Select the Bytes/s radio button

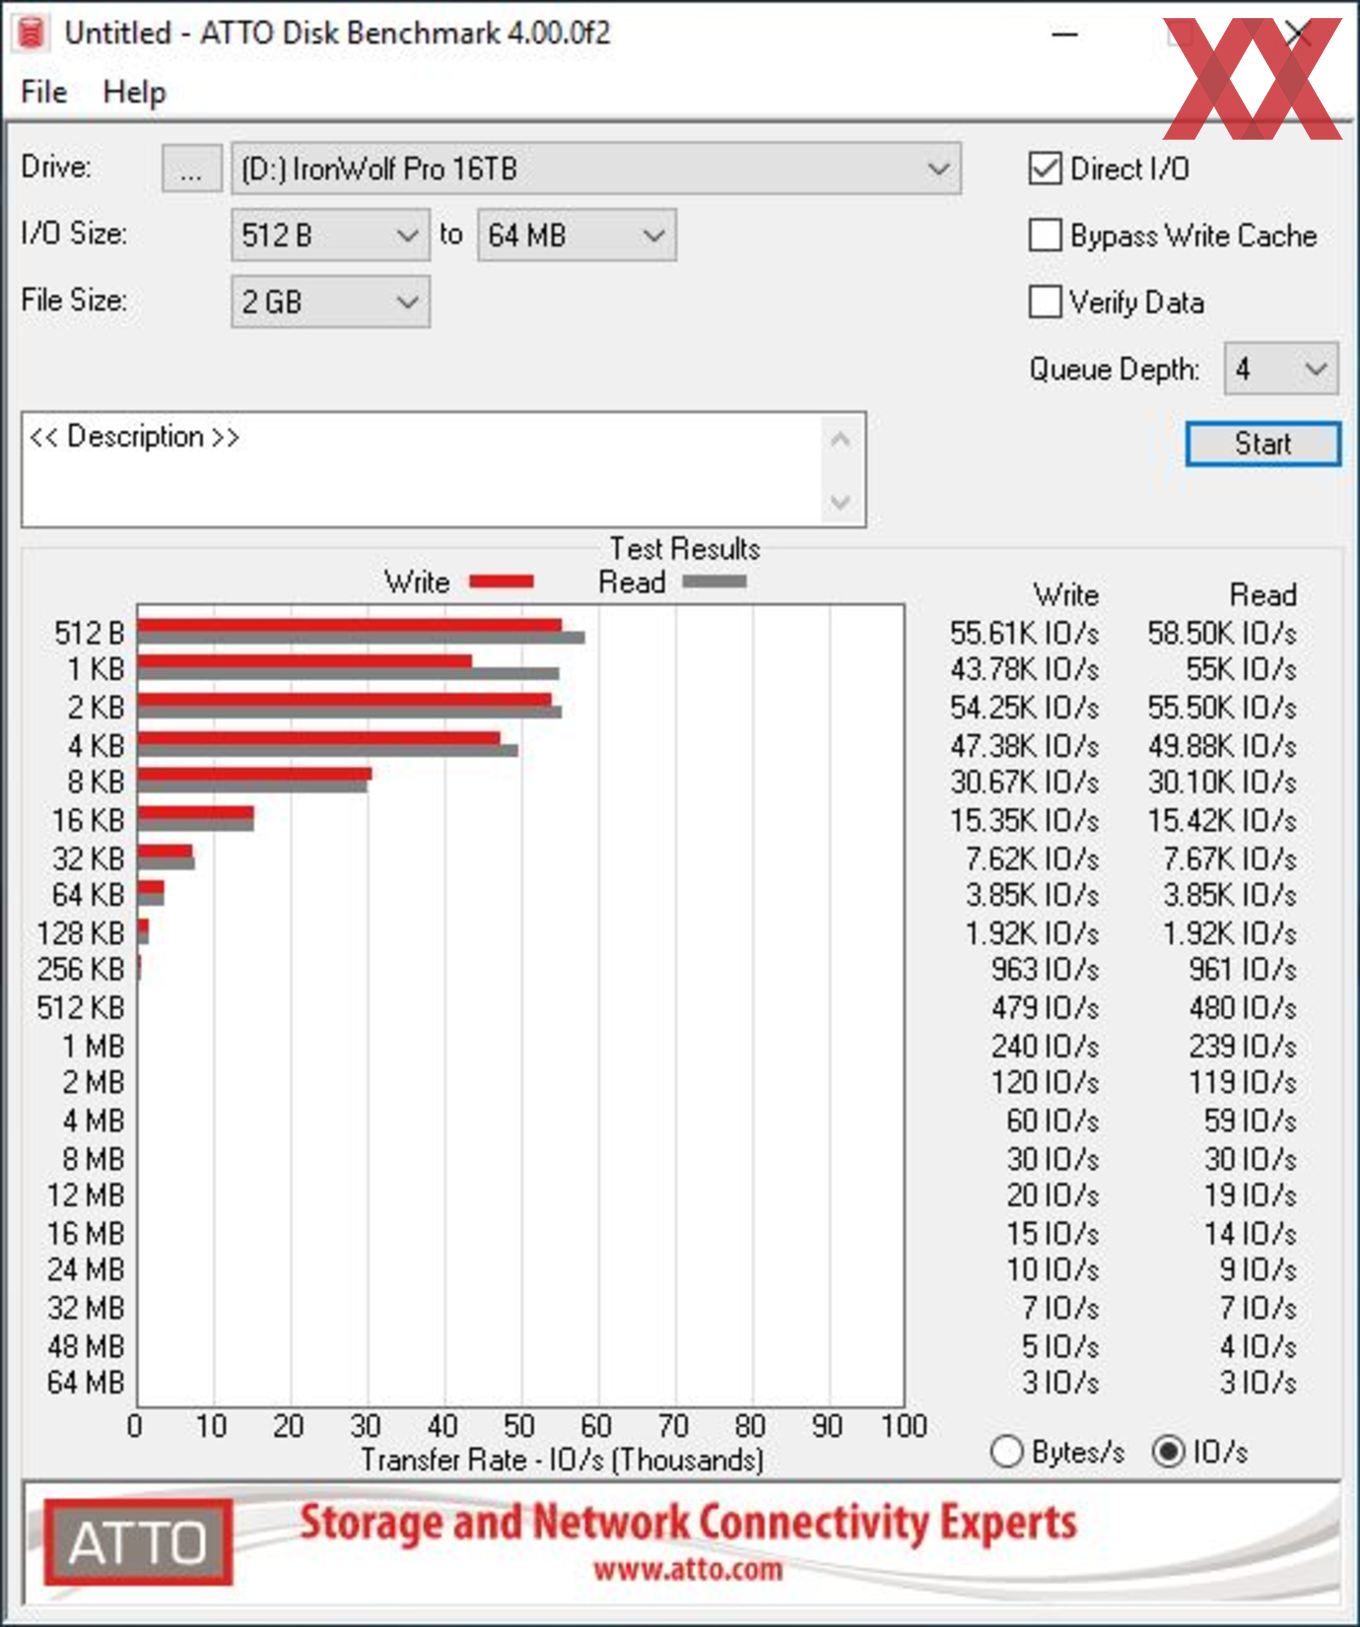point(1007,1451)
